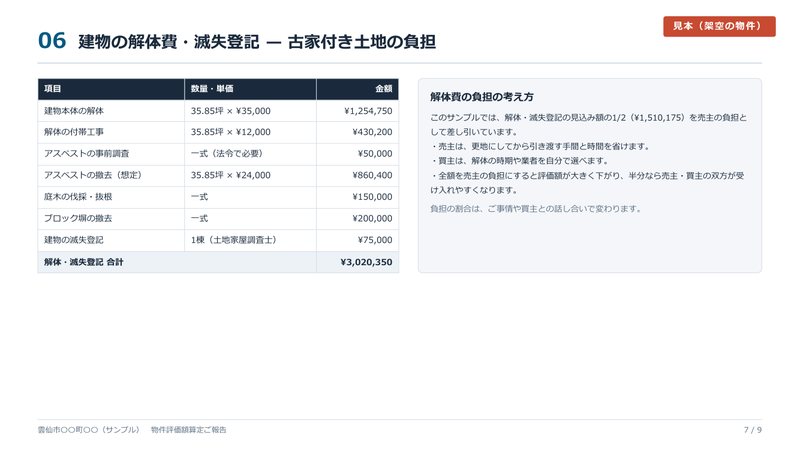This screenshot has height=450, width=800.
Task: Select the amount ¥1,254,750
Action: 368,111
